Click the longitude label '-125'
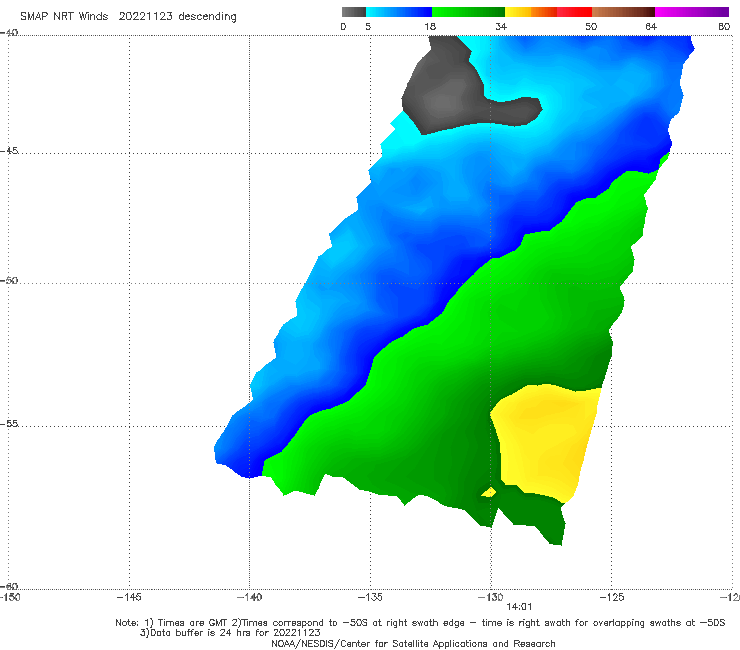The image size is (740, 650). pos(612,597)
